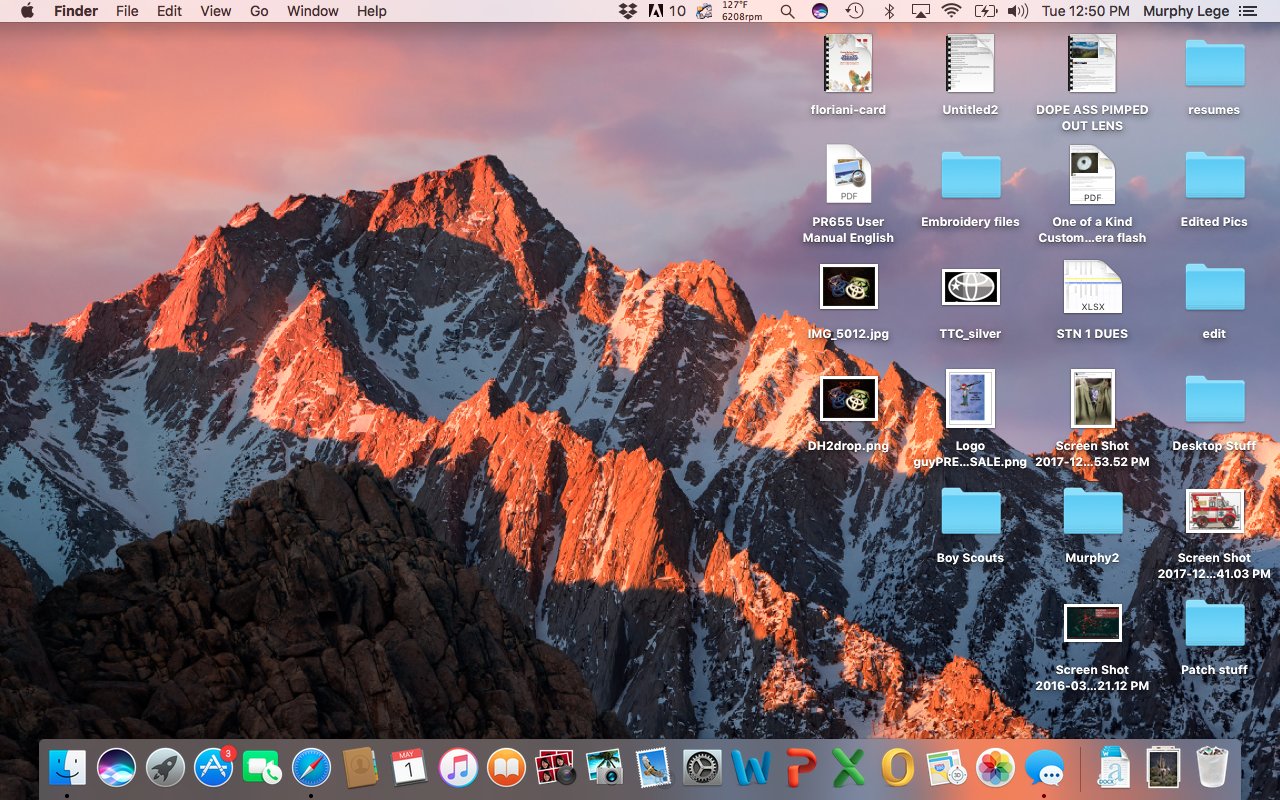Viewport: 1280px width, 800px height.
Task: Launch FaceTime from the Dock
Action: click(x=263, y=768)
